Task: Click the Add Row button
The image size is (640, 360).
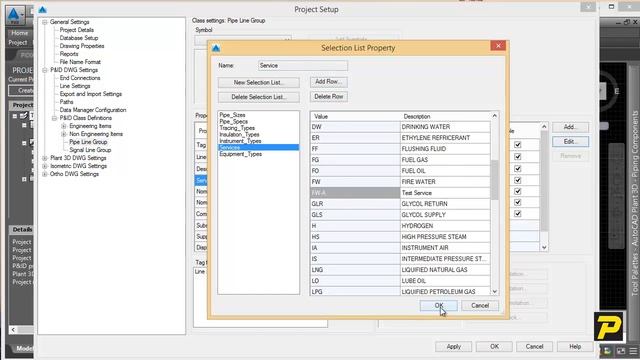Action: click(329, 82)
